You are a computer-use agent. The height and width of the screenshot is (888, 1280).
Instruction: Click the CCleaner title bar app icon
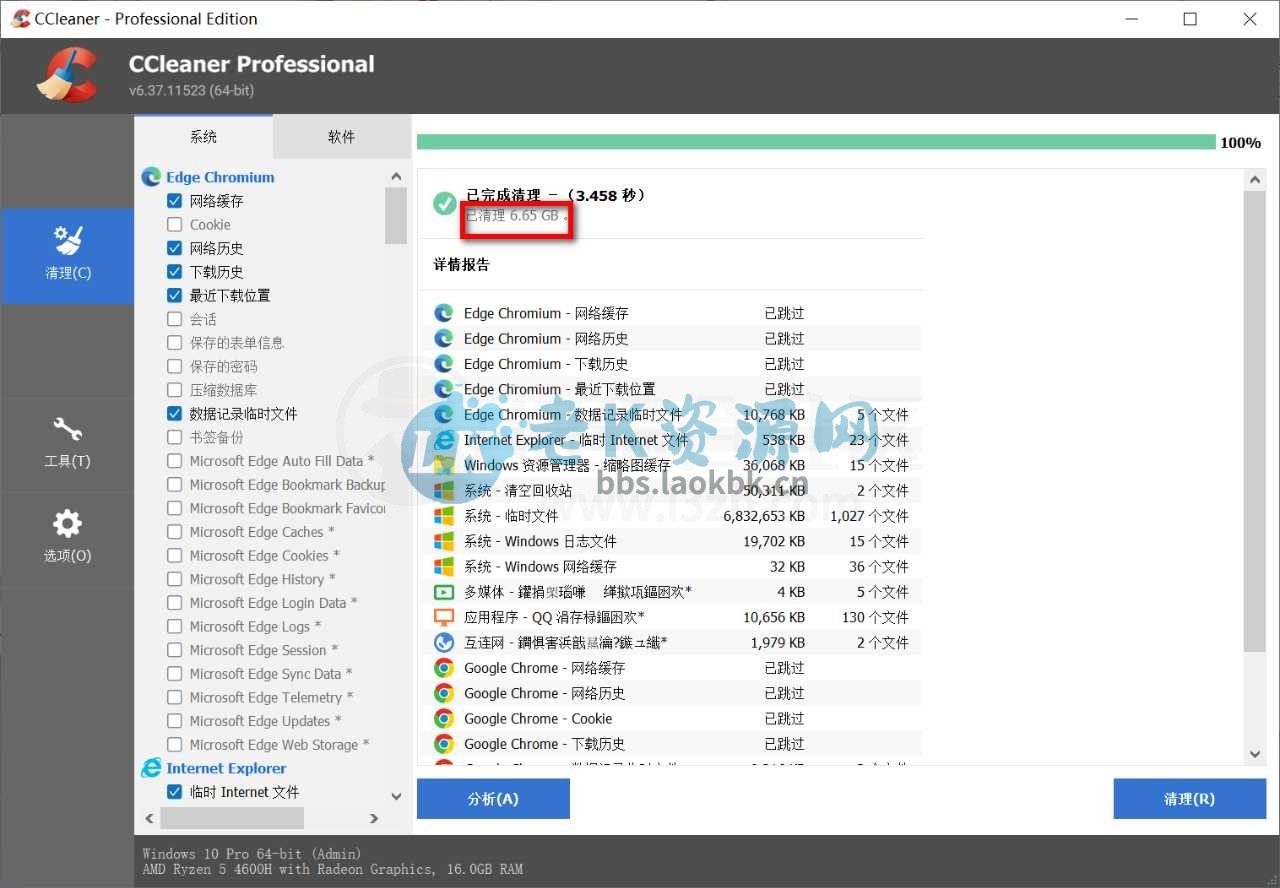(x=19, y=18)
